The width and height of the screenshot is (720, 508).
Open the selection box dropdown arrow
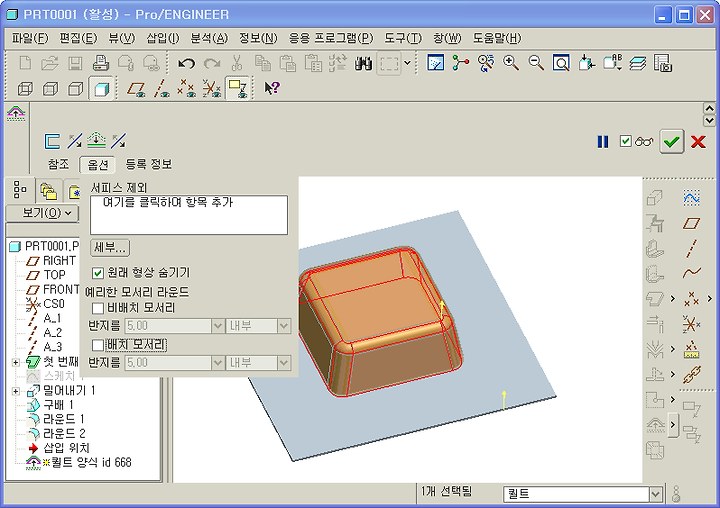[x=407, y=62]
